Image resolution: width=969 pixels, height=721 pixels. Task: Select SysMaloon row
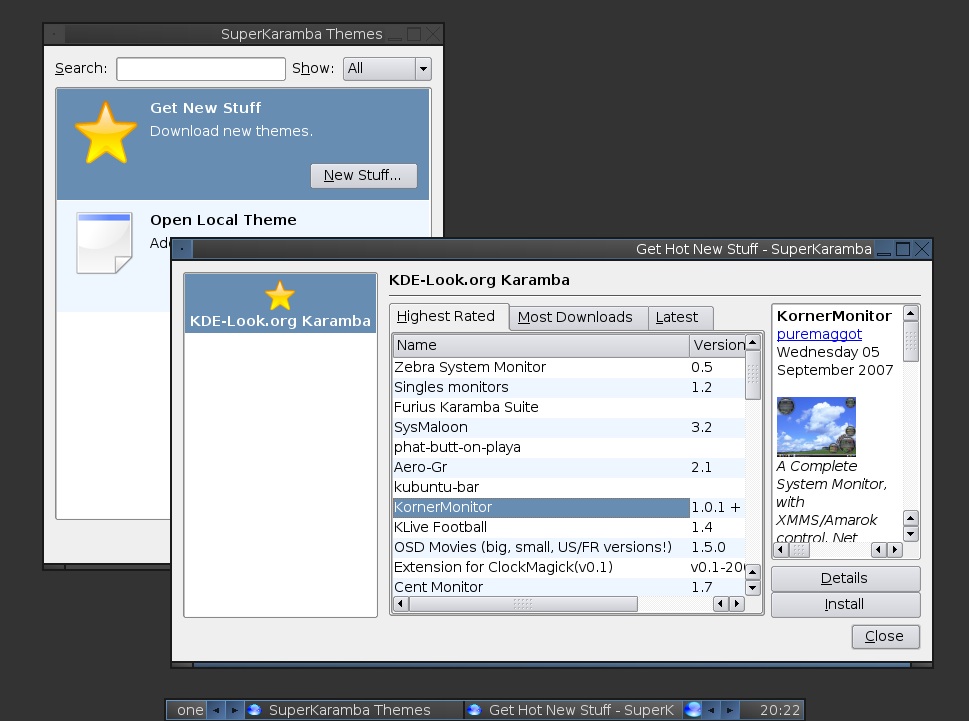(569, 427)
